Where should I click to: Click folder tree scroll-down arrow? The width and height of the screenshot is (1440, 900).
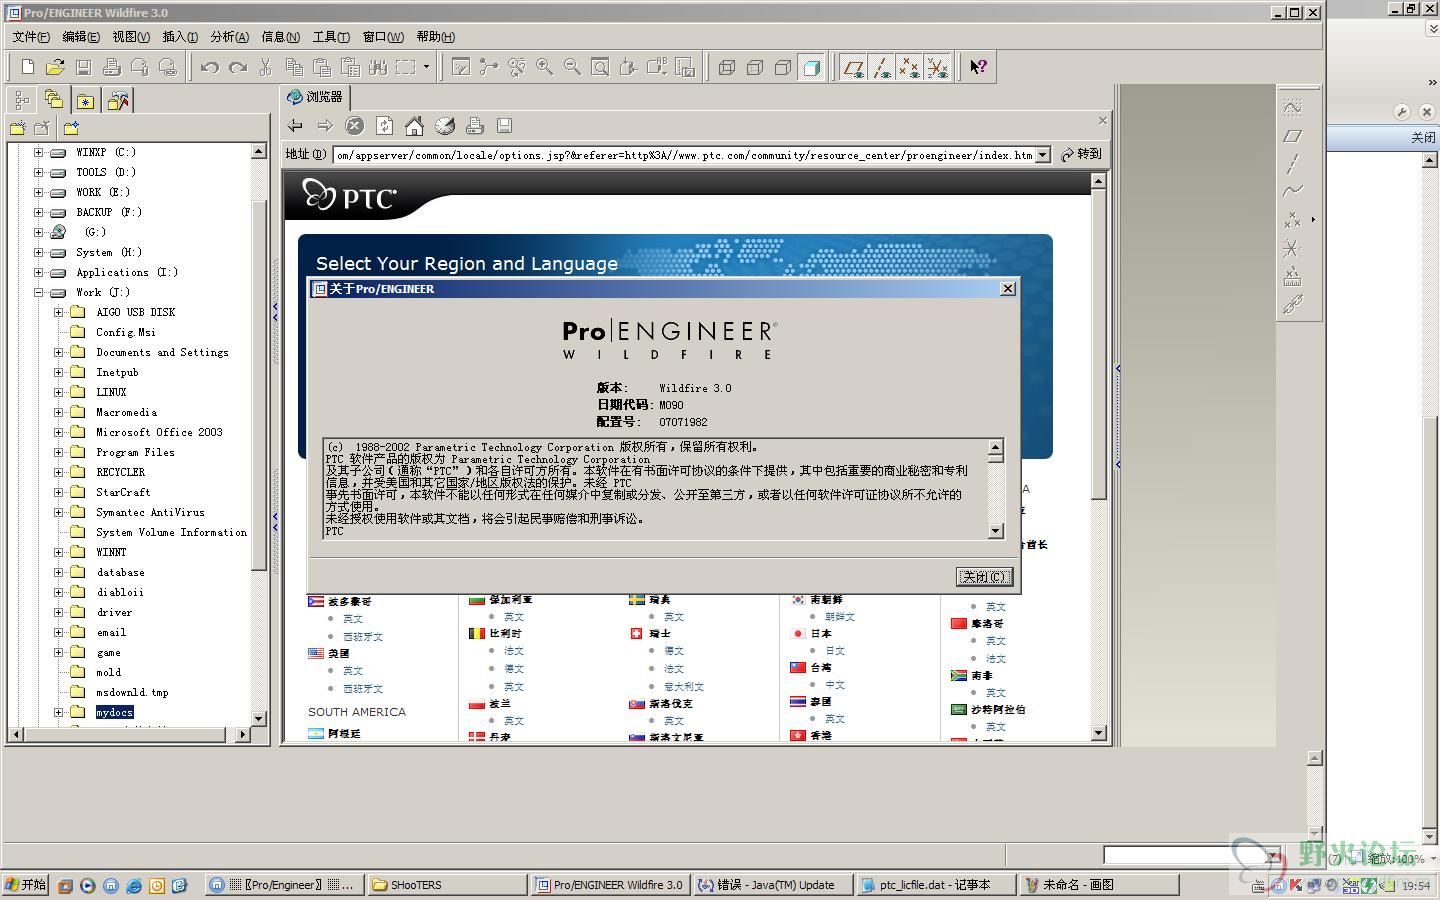(x=259, y=718)
